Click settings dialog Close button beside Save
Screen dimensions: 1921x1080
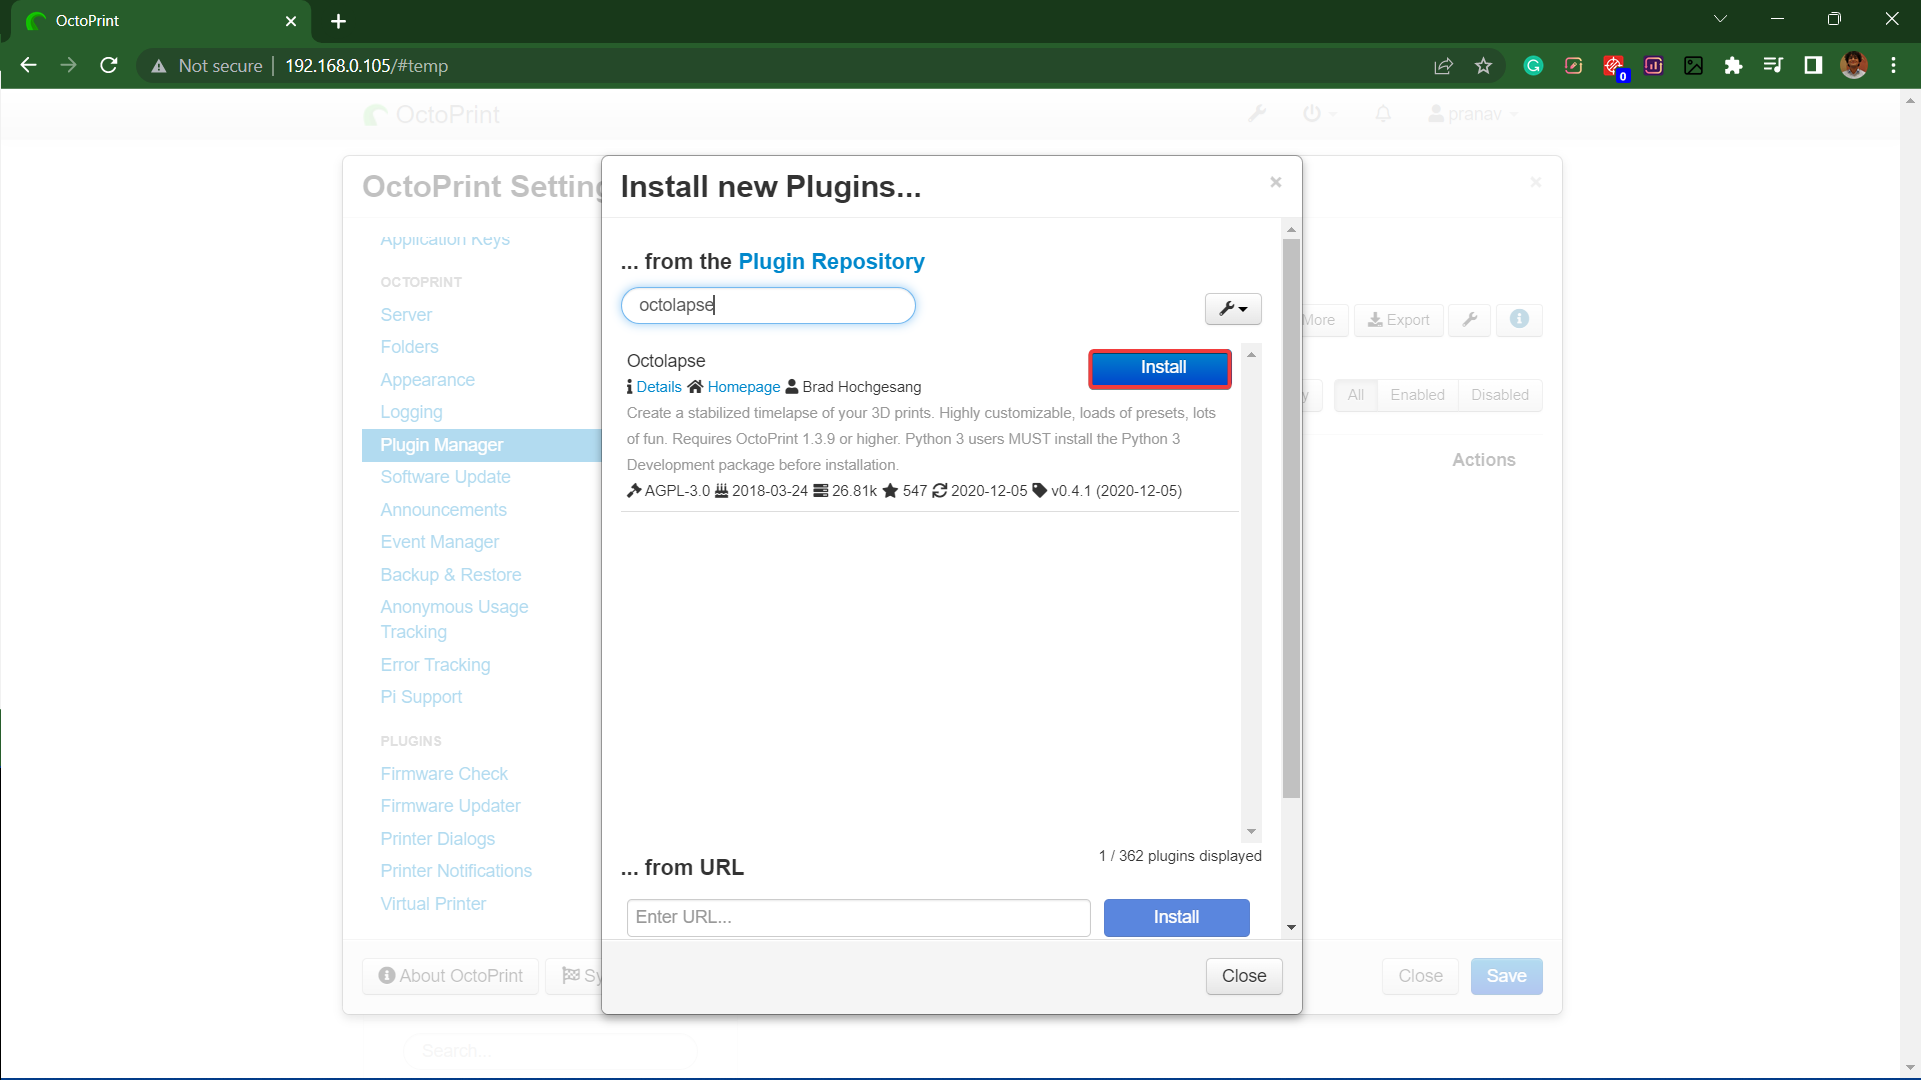tap(1420, 976)
